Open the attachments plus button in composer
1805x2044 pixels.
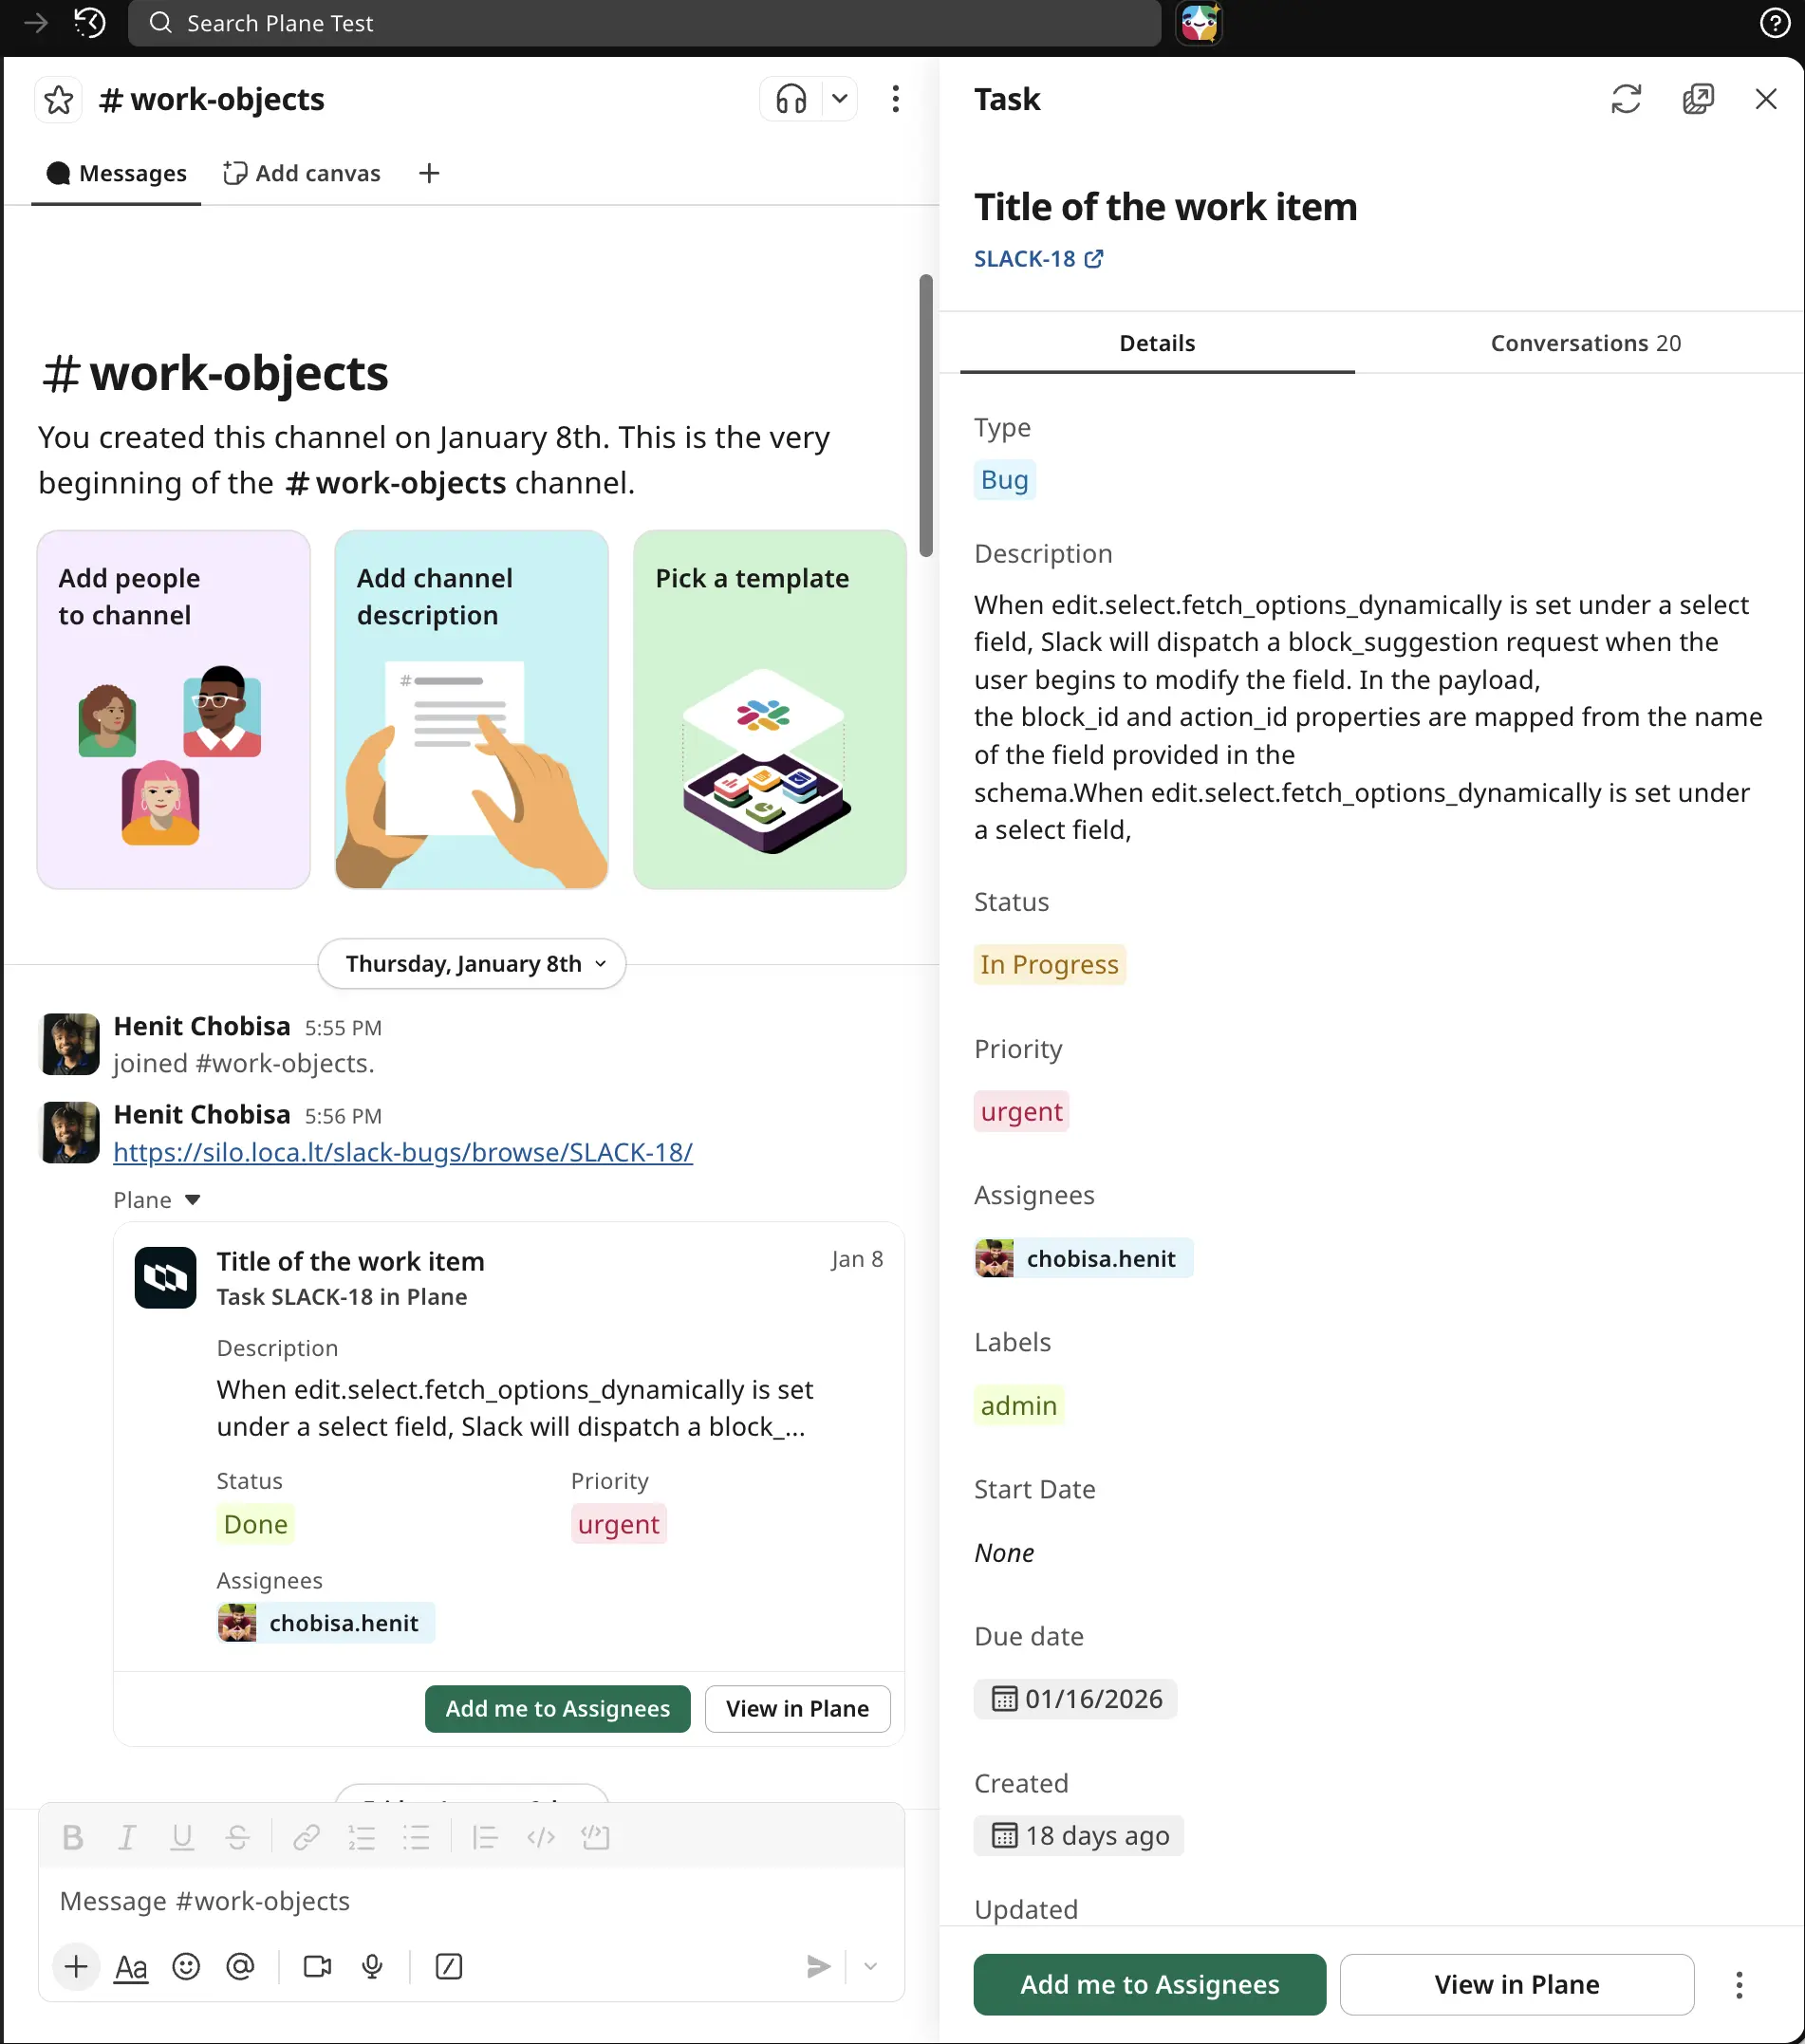[76, 1966]
